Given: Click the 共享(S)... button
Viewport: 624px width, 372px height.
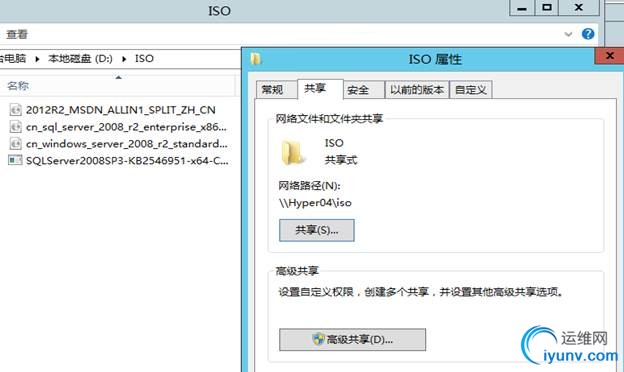Looking at the screenshot, I should coord(317,230).
